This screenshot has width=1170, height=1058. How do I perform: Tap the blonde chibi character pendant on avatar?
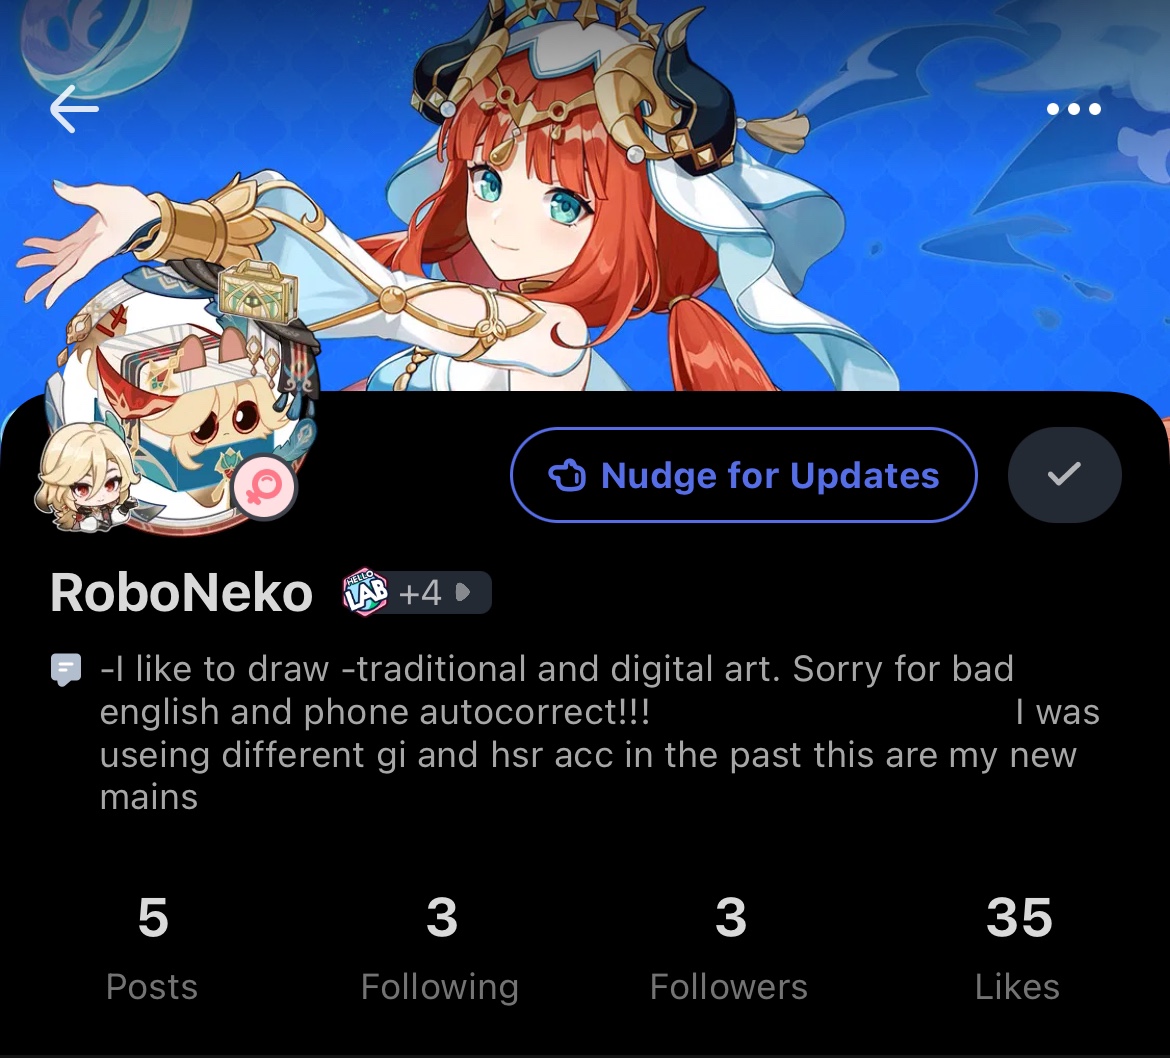pos(88,478)
